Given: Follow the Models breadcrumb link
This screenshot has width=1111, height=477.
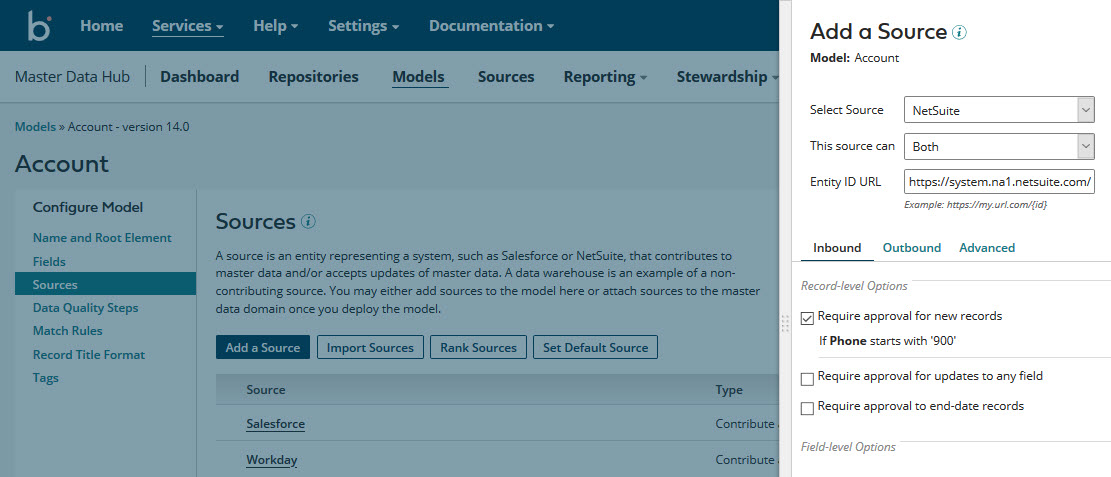Looking at the screenshot, I should pos(35,127).
